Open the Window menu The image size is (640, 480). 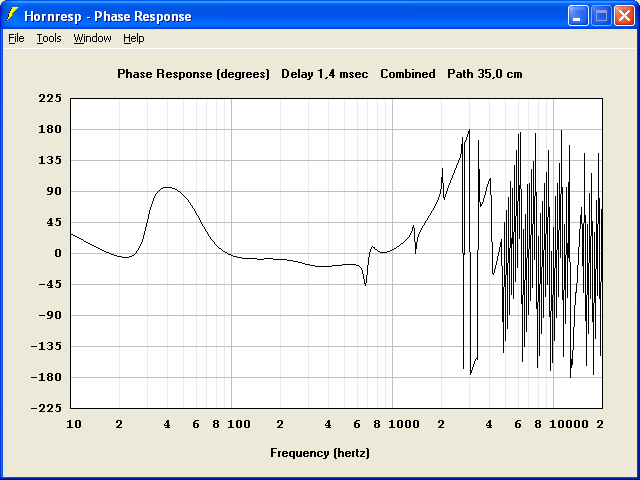[92, 38]
